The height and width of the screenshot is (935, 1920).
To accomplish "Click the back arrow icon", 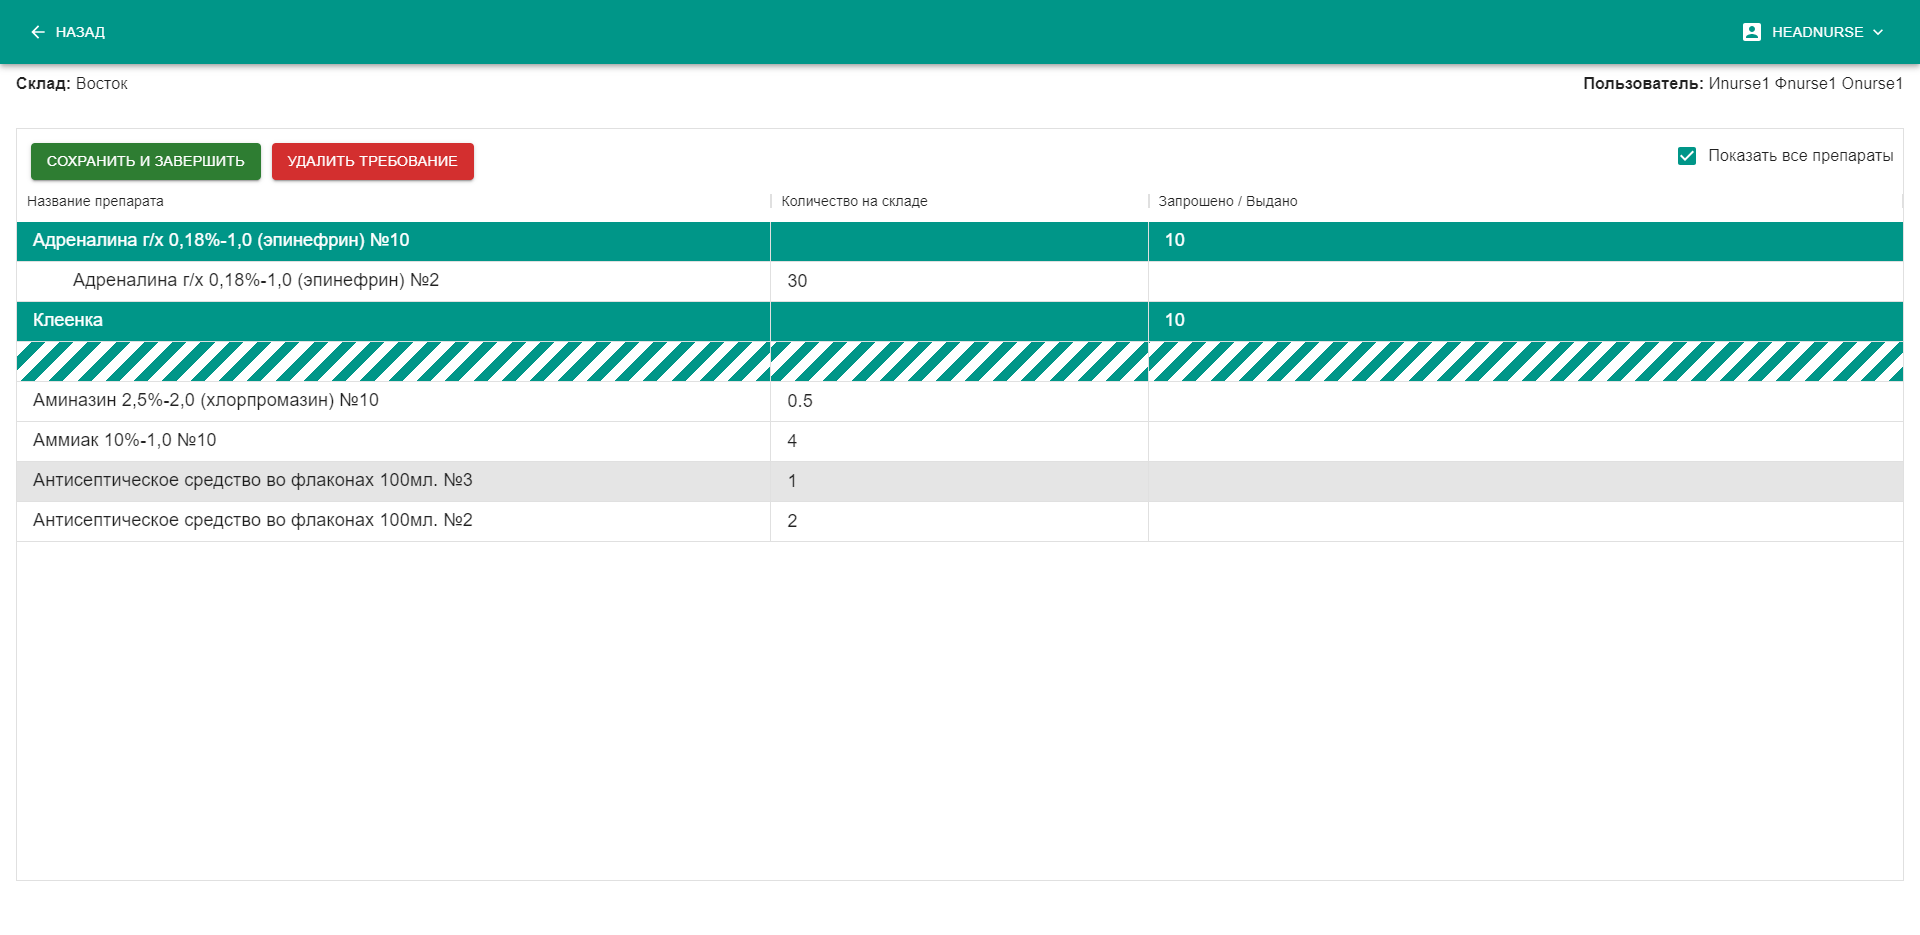I will click(38, 32).
